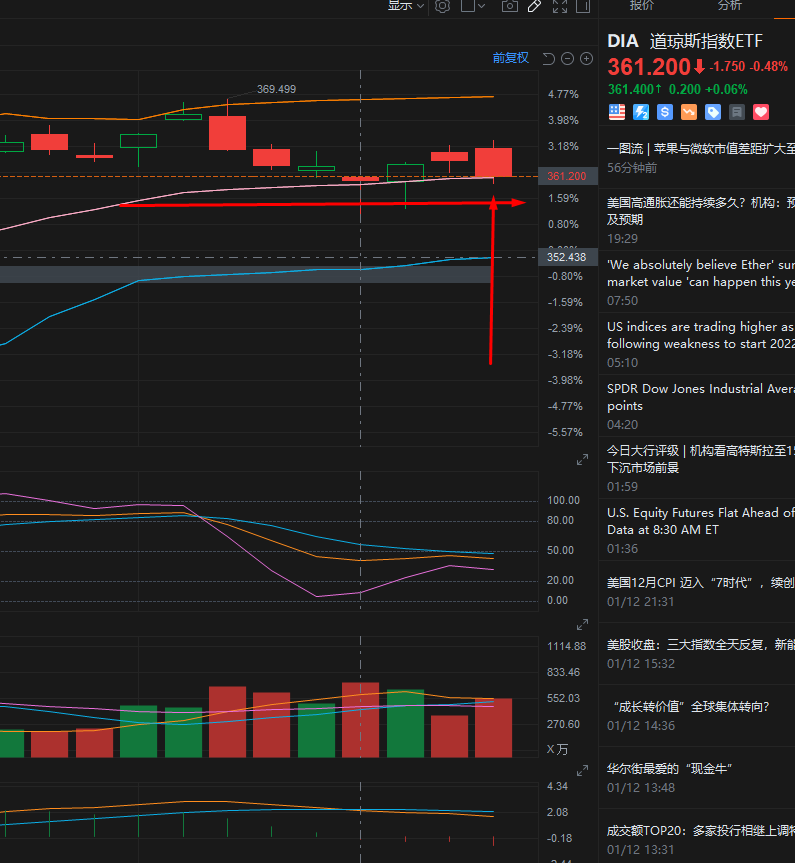Screen dimensions: 795x863
Task: Open news US indices are trading higher
Action: tap(697, 344)
